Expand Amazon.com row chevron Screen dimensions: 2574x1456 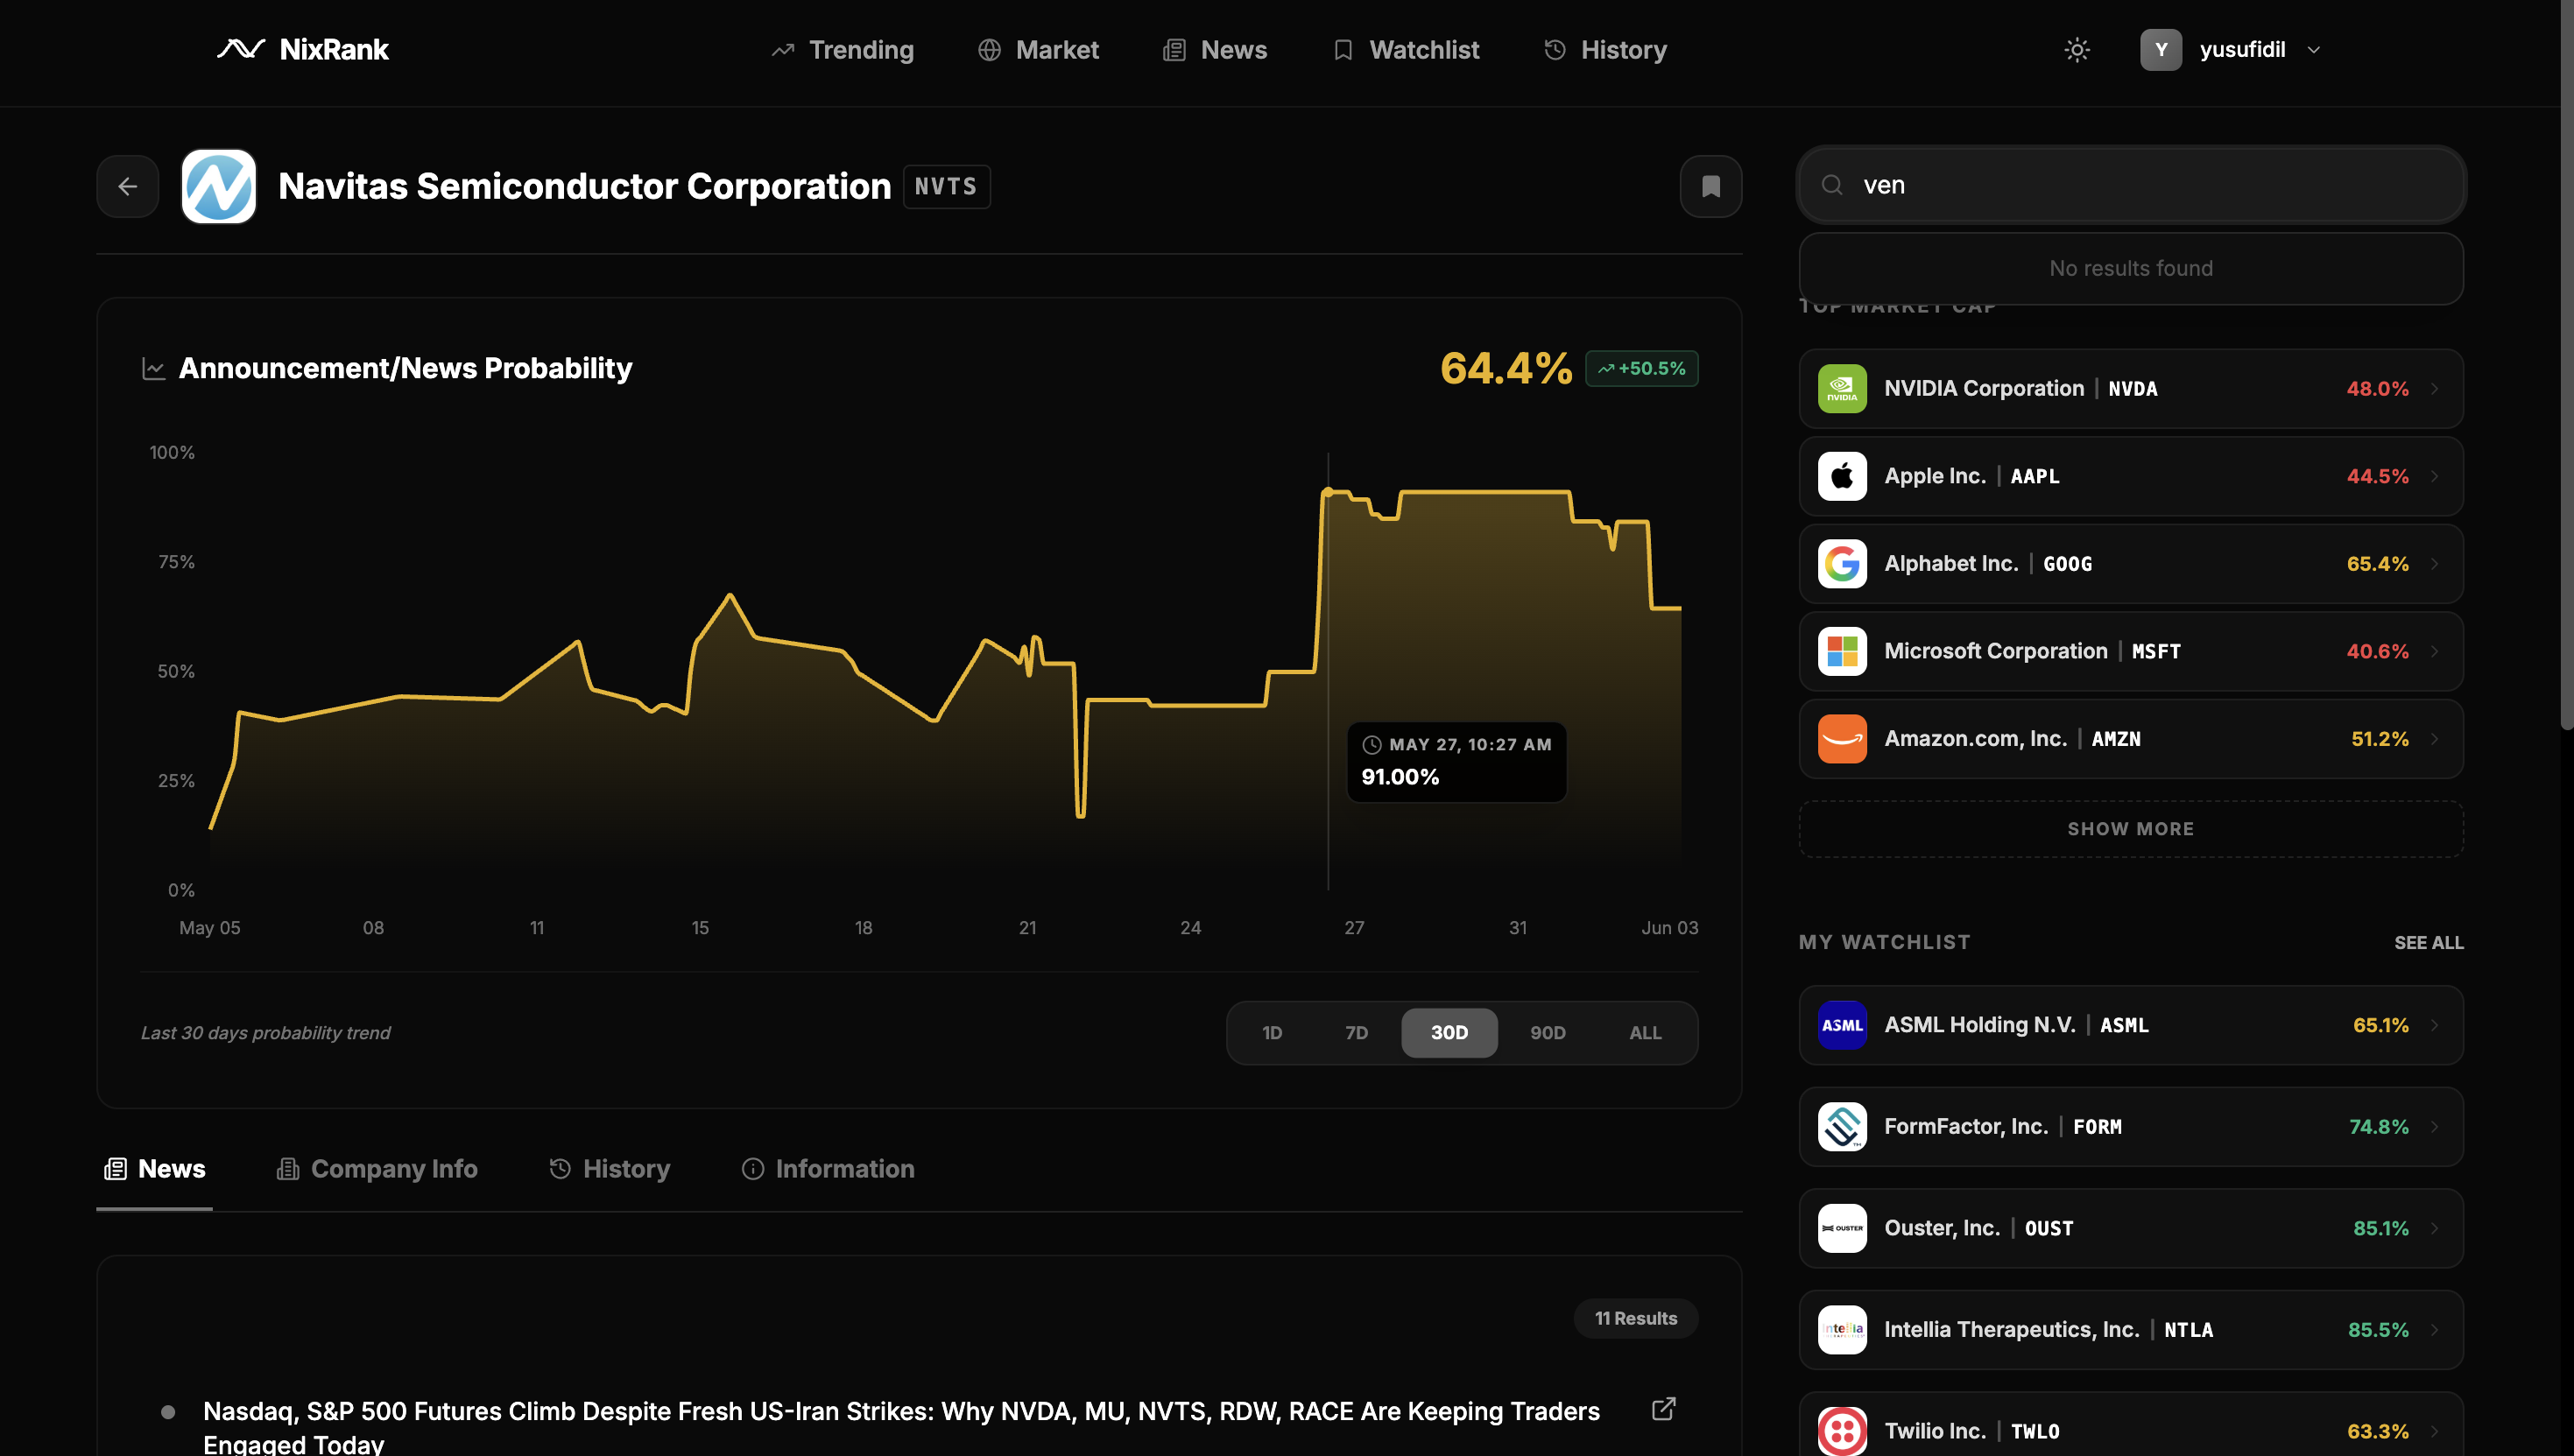pos(2435,739)
